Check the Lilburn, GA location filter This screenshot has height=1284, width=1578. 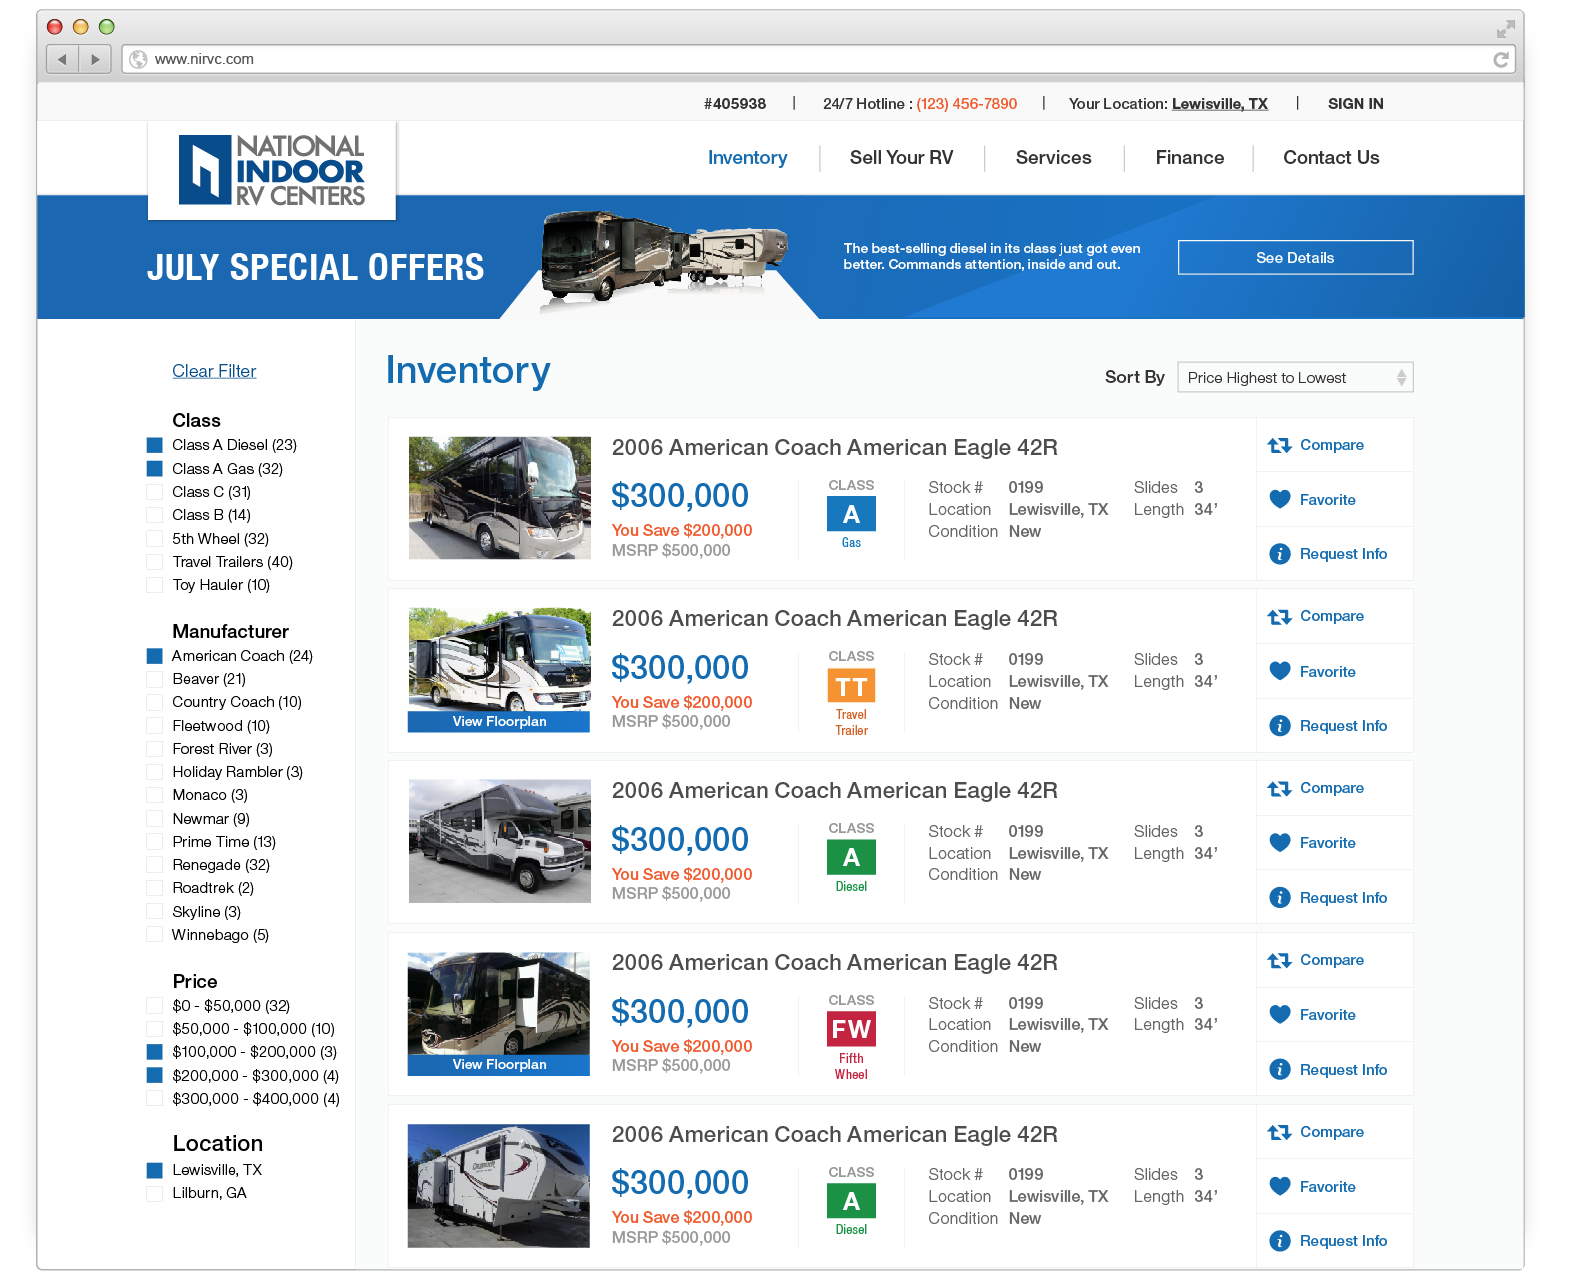coord(154,1193)
